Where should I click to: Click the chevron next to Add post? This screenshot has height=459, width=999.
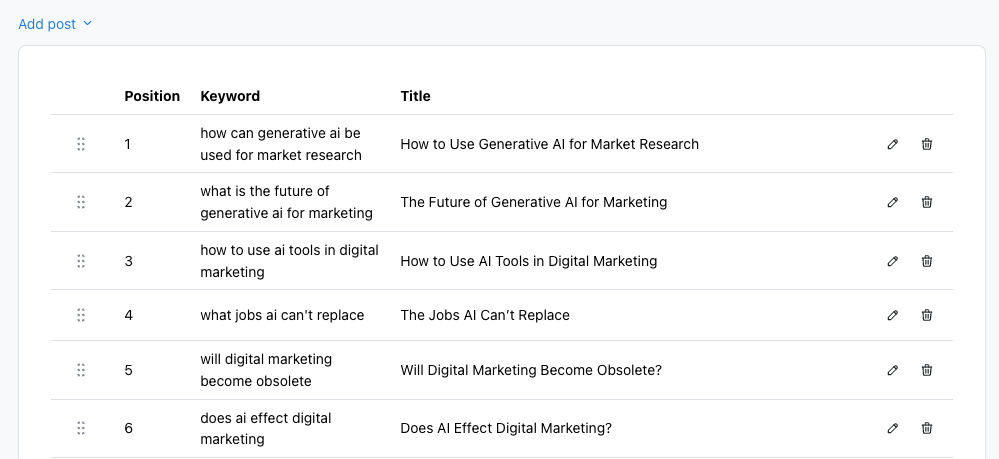pyautogui.click(x=88, y=24)
